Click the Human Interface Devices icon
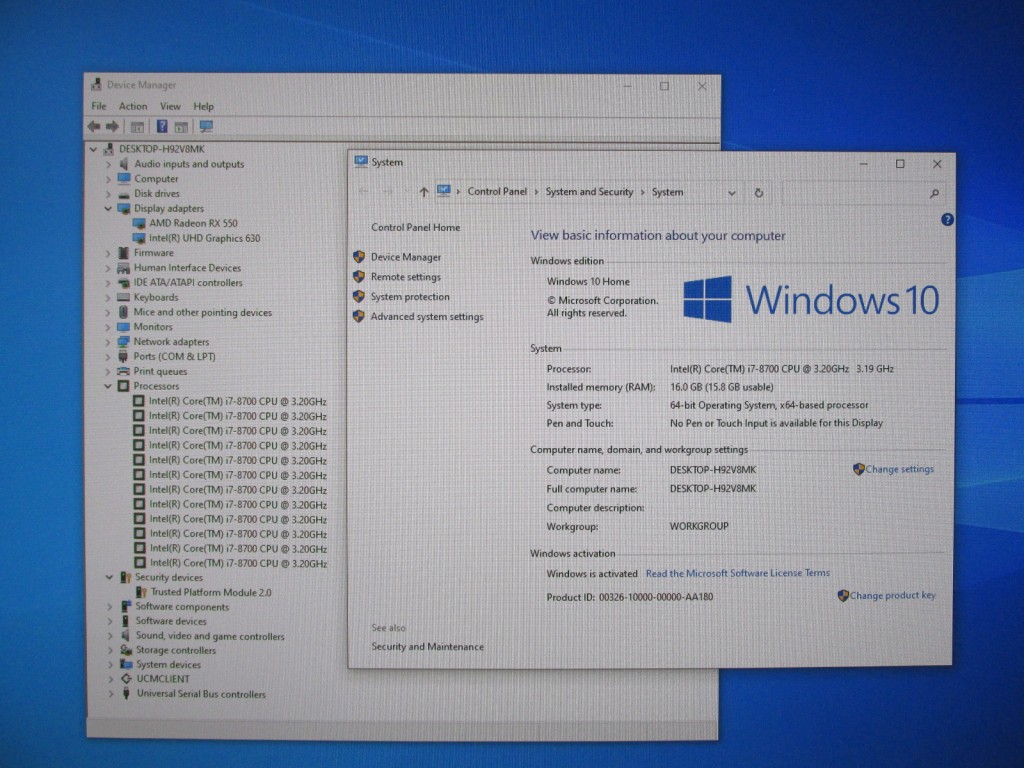 click(123, 268)
